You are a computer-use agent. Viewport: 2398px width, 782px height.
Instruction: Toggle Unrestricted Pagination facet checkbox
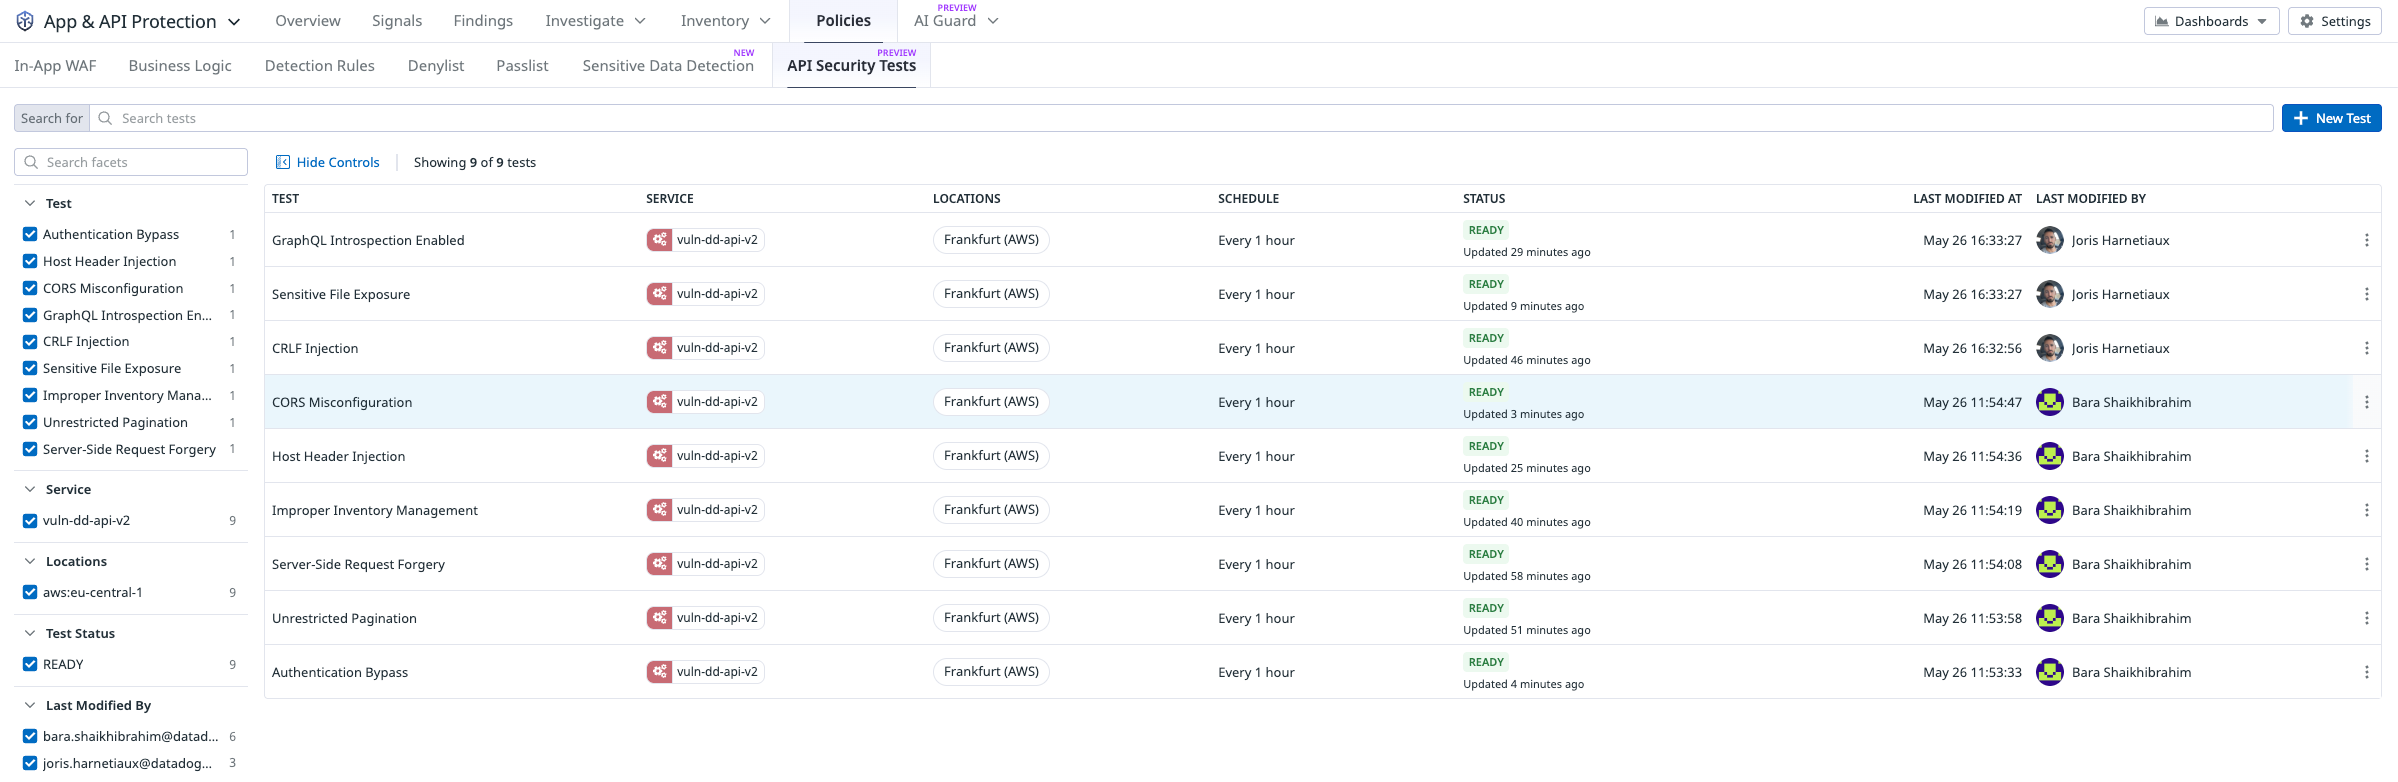click(30, 422)
